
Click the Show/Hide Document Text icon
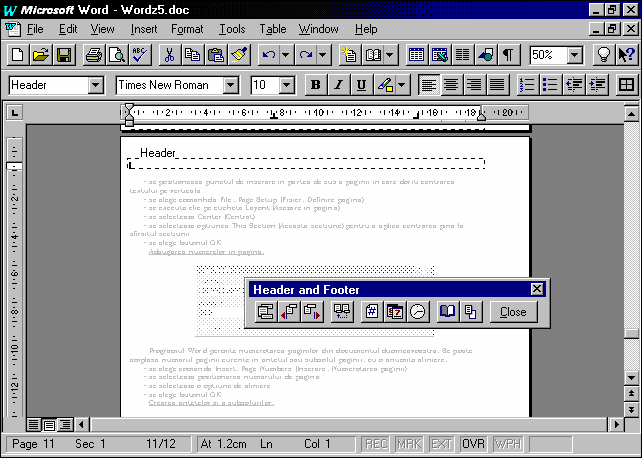(471, 312)
